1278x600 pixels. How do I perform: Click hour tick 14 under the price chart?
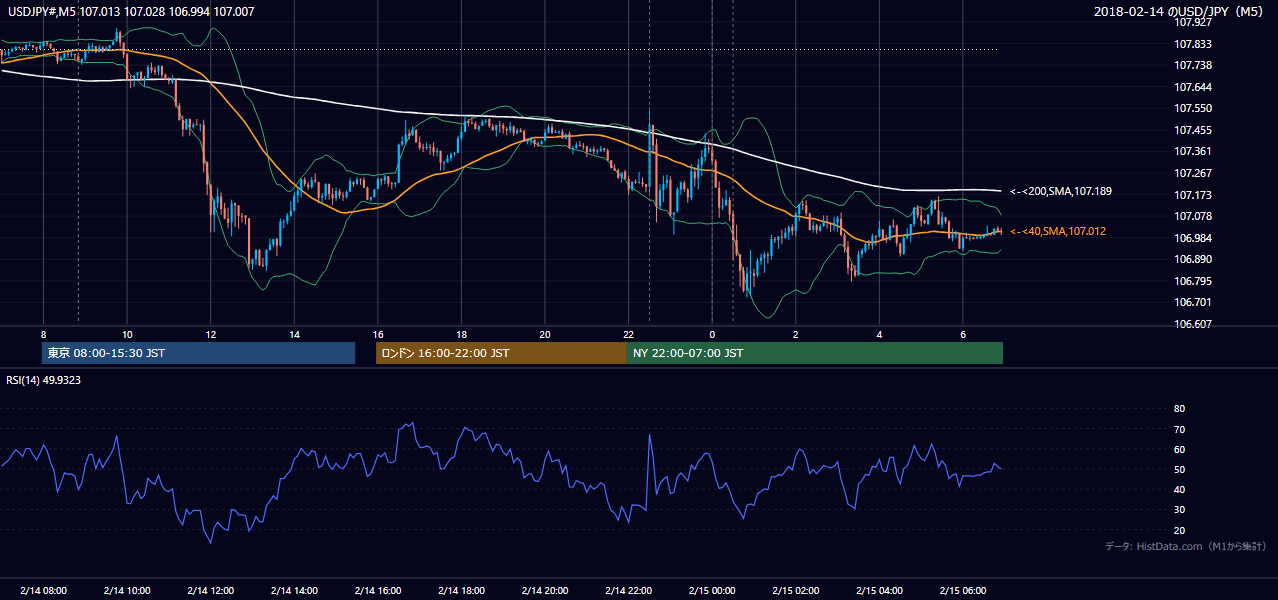point(294,334)
